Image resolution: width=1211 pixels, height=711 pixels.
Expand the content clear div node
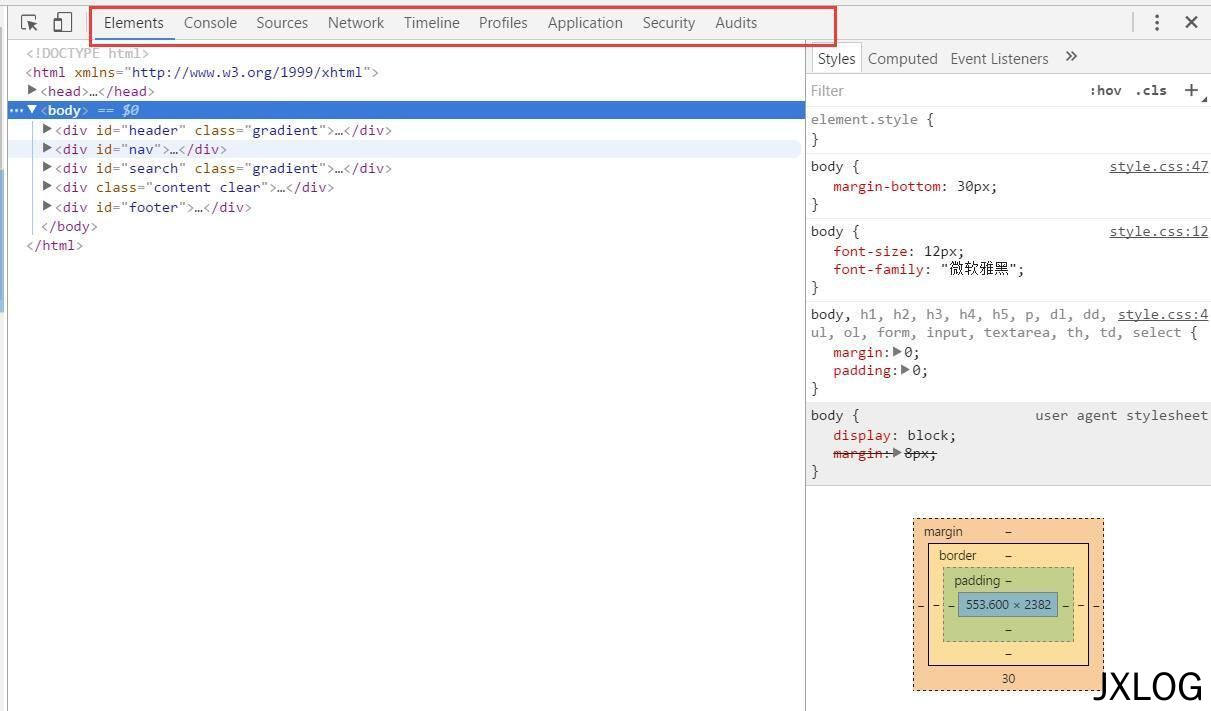coord(47,186)
